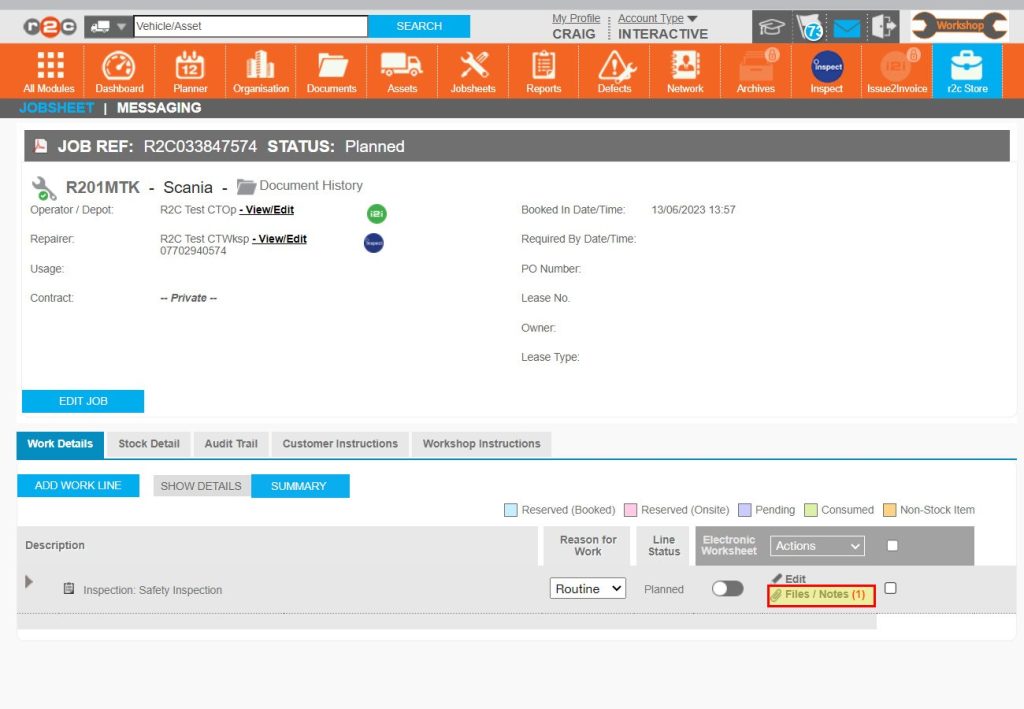The height and width of the screenshot is (709, 1024).
Task: Open the Actions dropdown
Action: (x=816, y=545)
